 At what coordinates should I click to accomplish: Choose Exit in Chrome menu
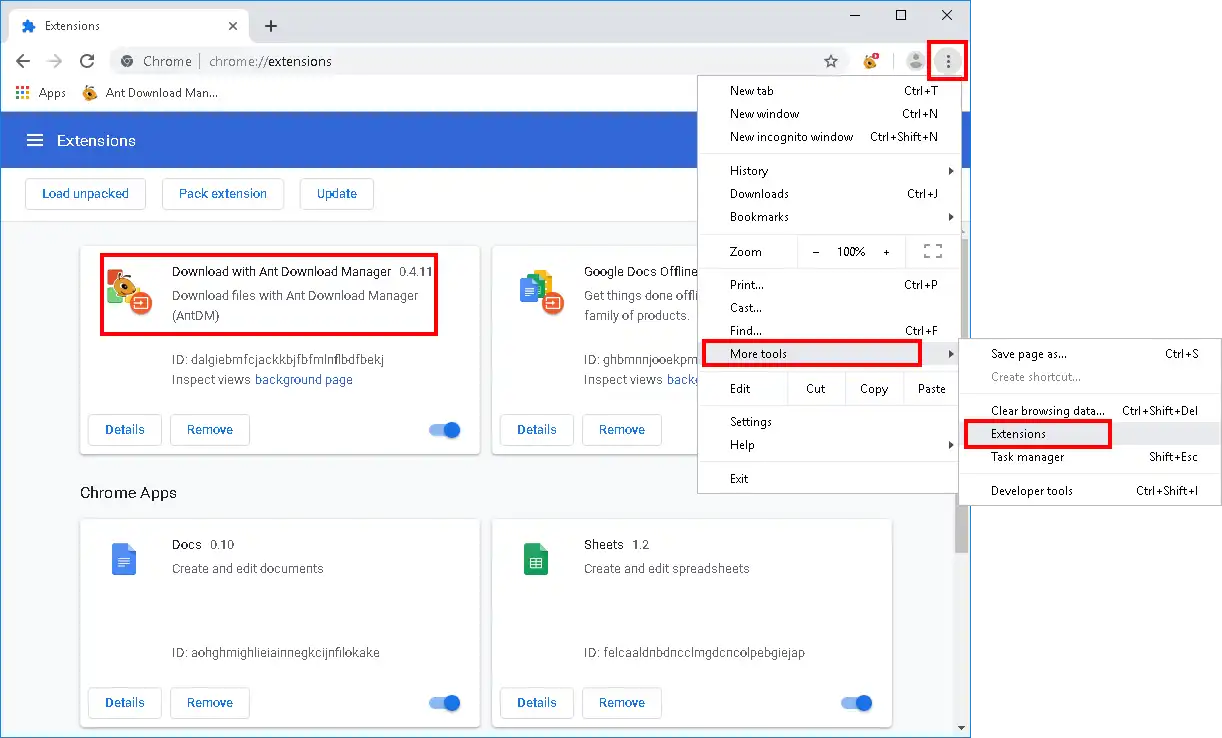click(829, 479)
